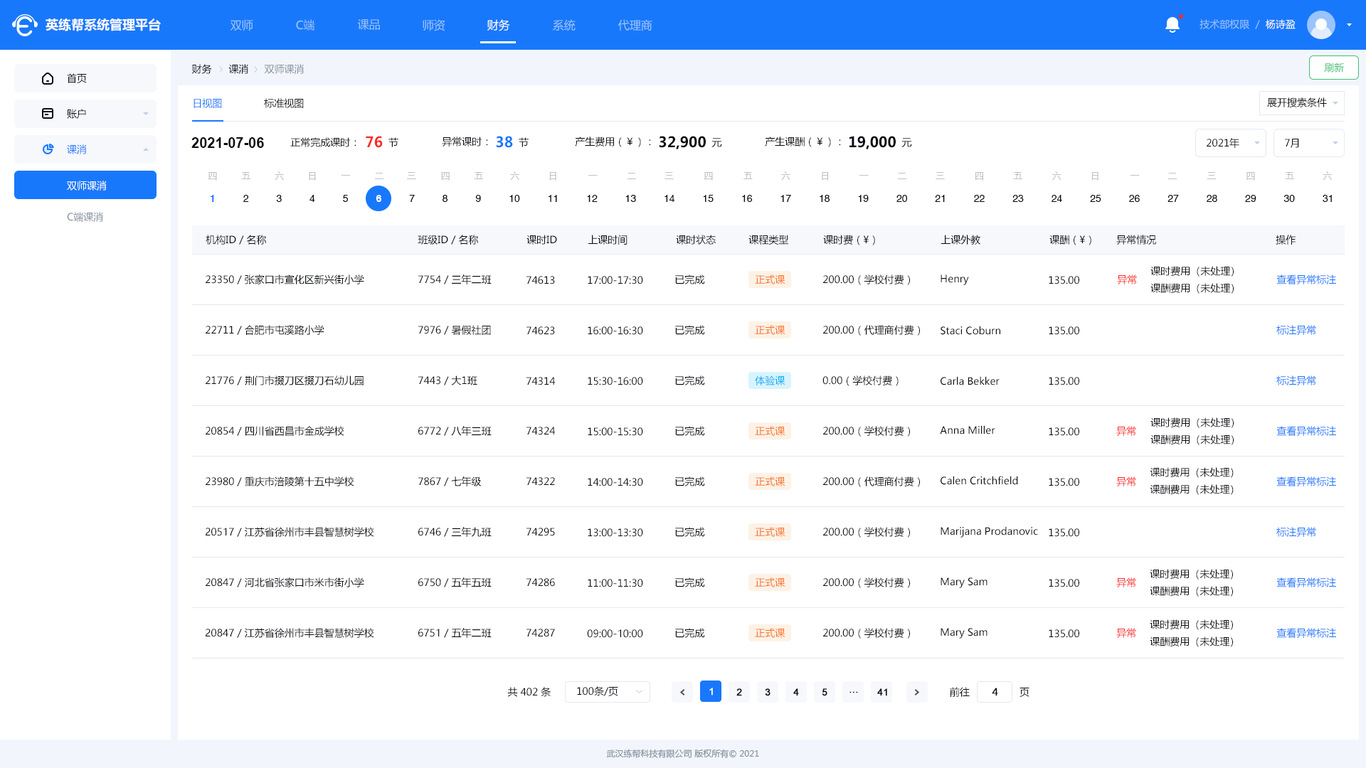Open the 2021年 year dropdown
This screenshot has height=768, width=1366.
[1230, 143]
